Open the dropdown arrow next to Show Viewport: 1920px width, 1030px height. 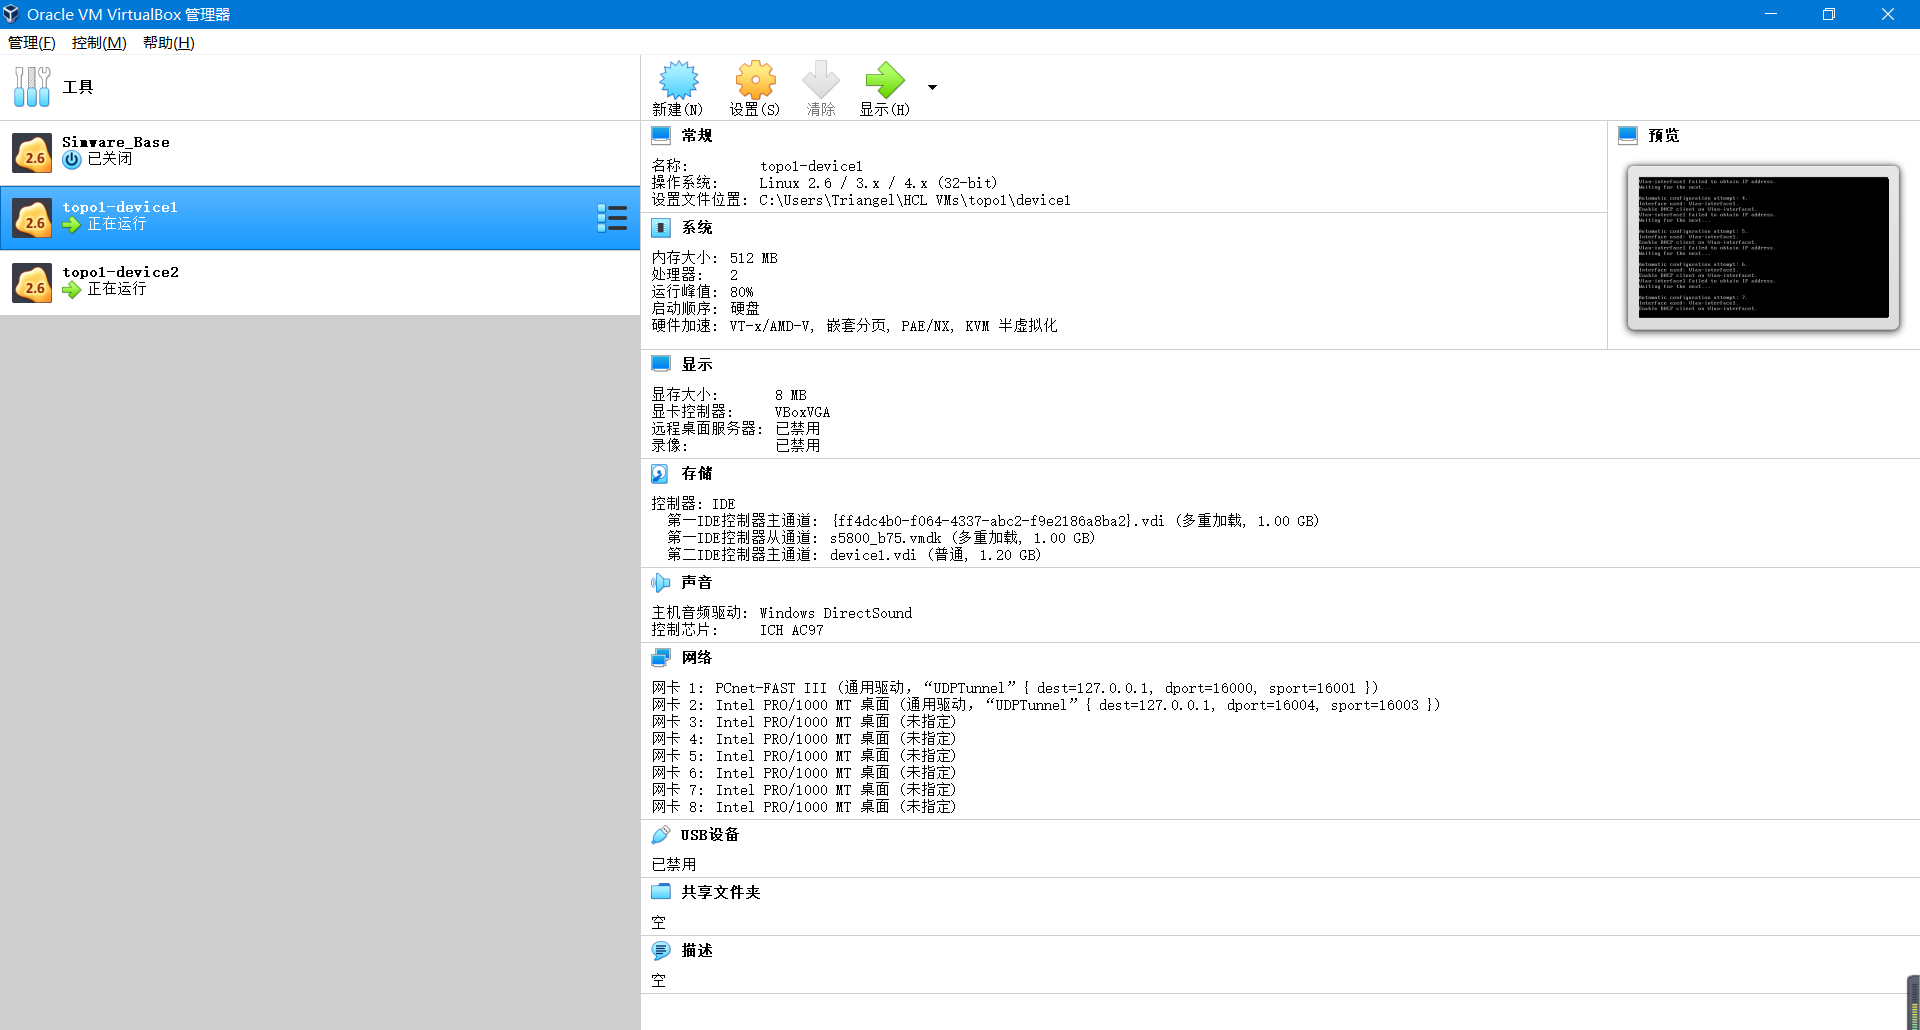932,87
